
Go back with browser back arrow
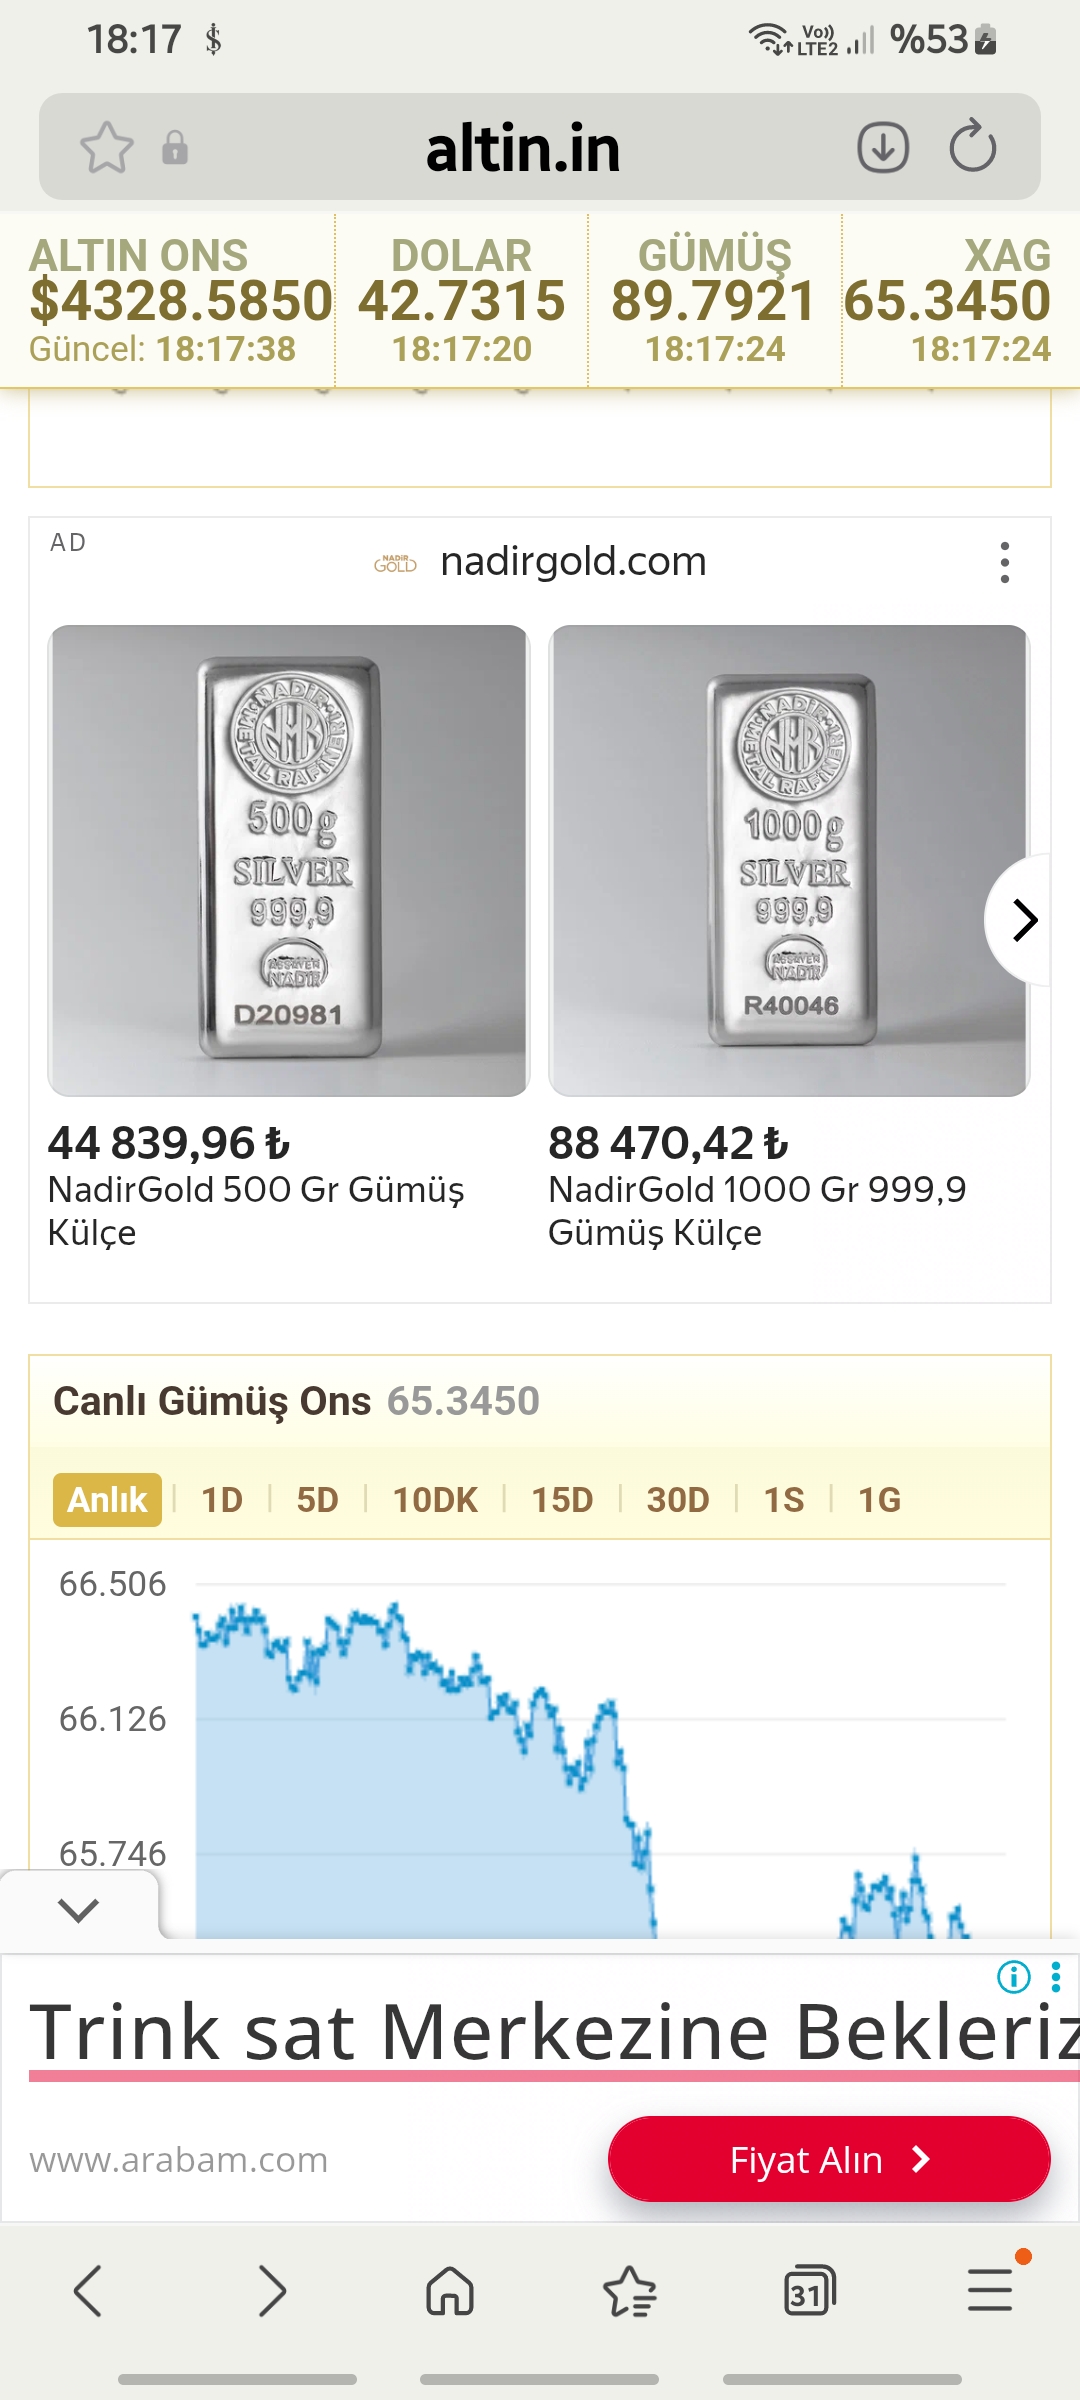pyautogui.click(x=88, y=2290)
